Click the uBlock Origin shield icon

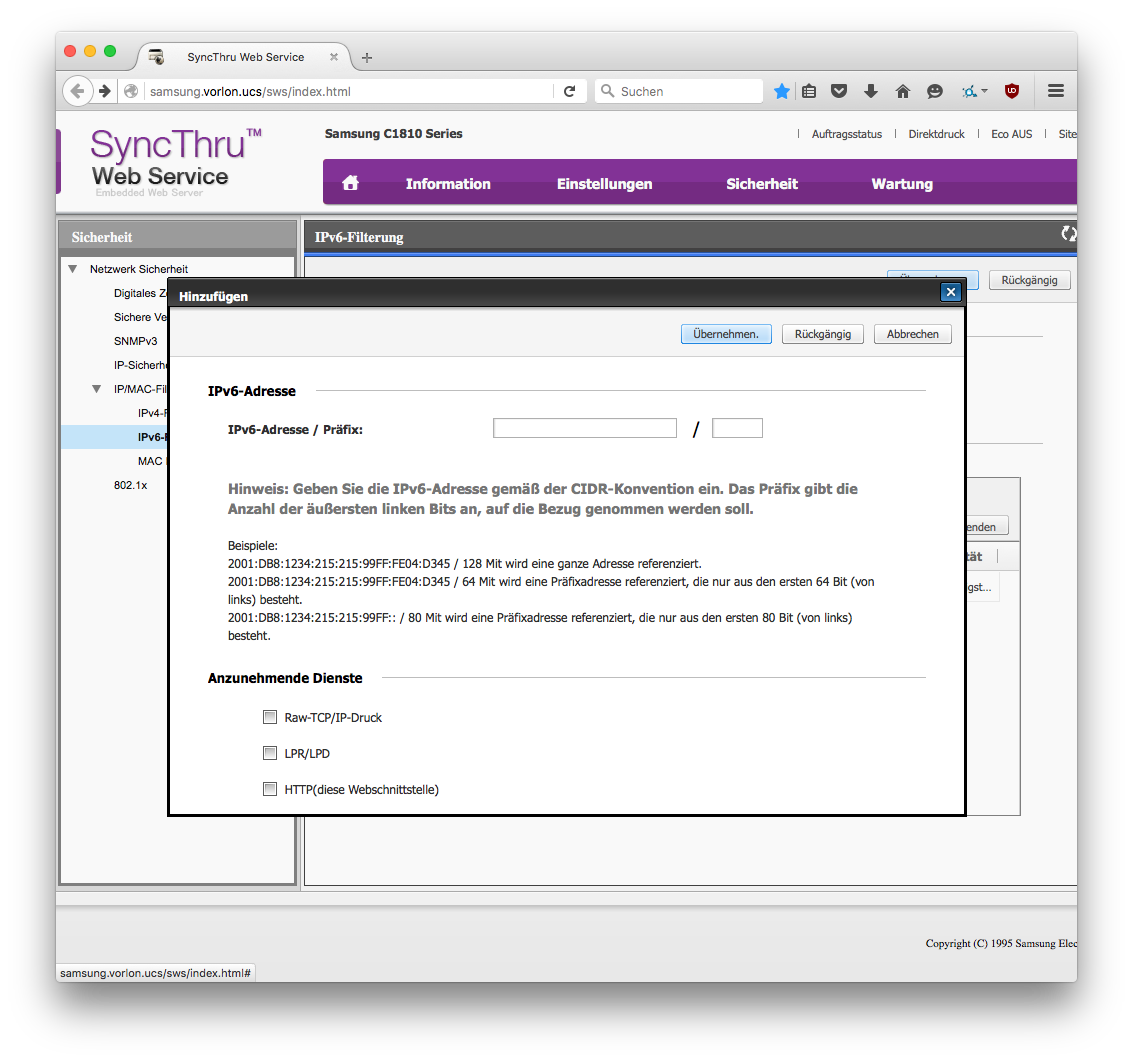[1012, 91]
